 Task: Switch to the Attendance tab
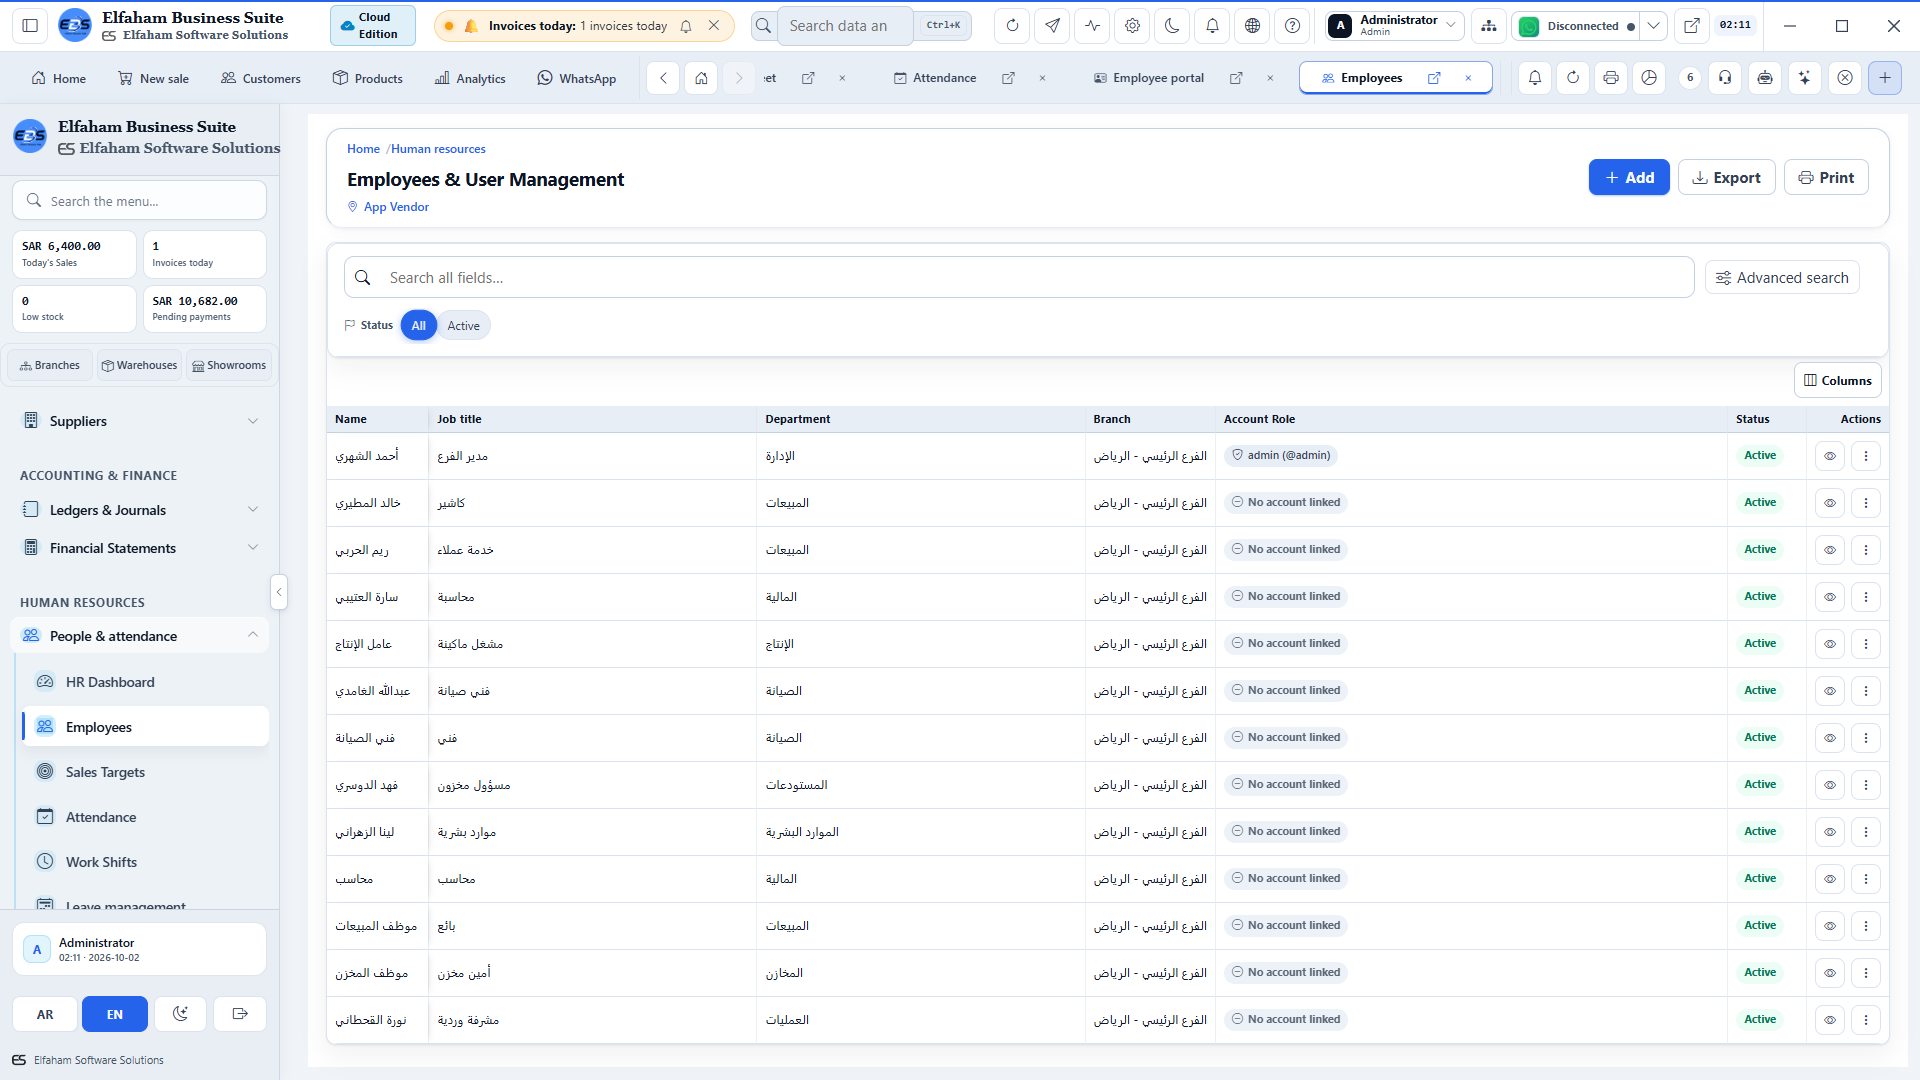pos(944,78)
